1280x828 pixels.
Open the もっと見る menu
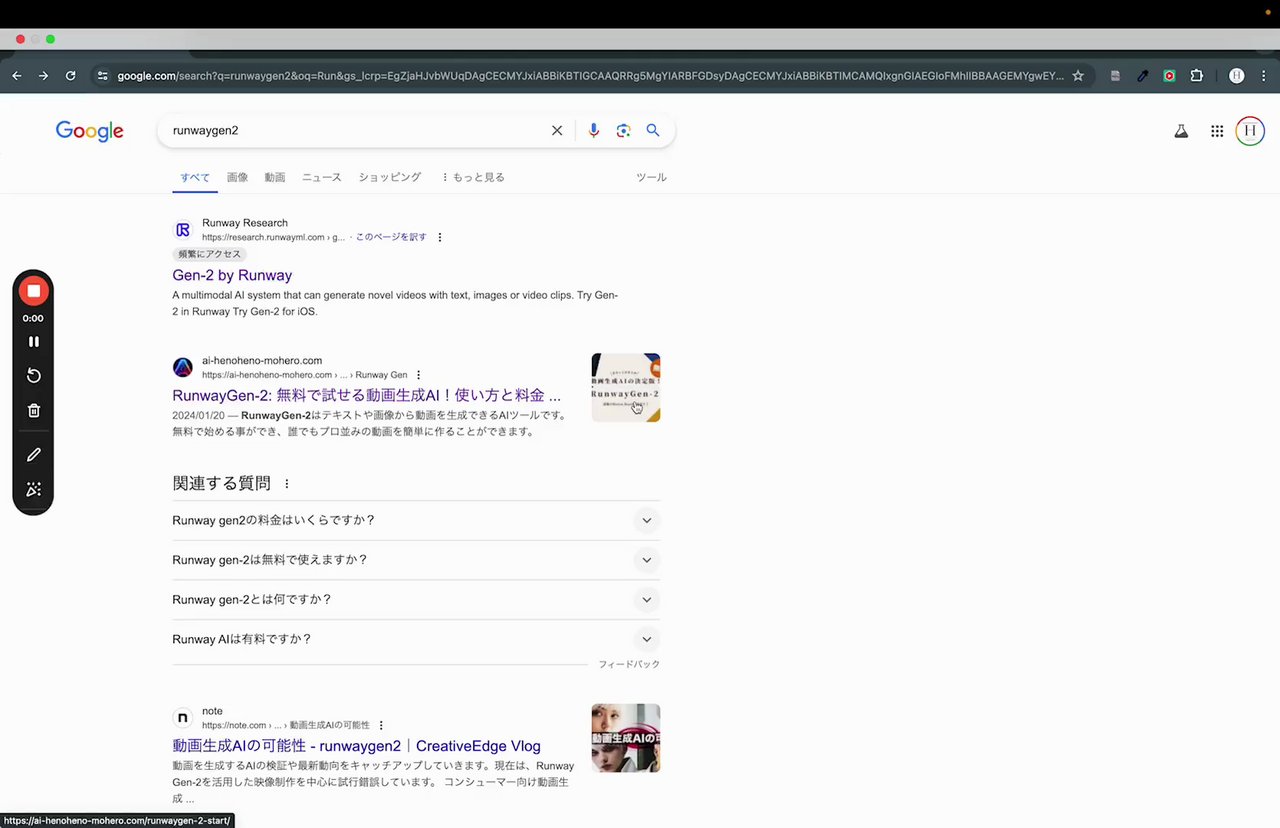click(472, 177)
